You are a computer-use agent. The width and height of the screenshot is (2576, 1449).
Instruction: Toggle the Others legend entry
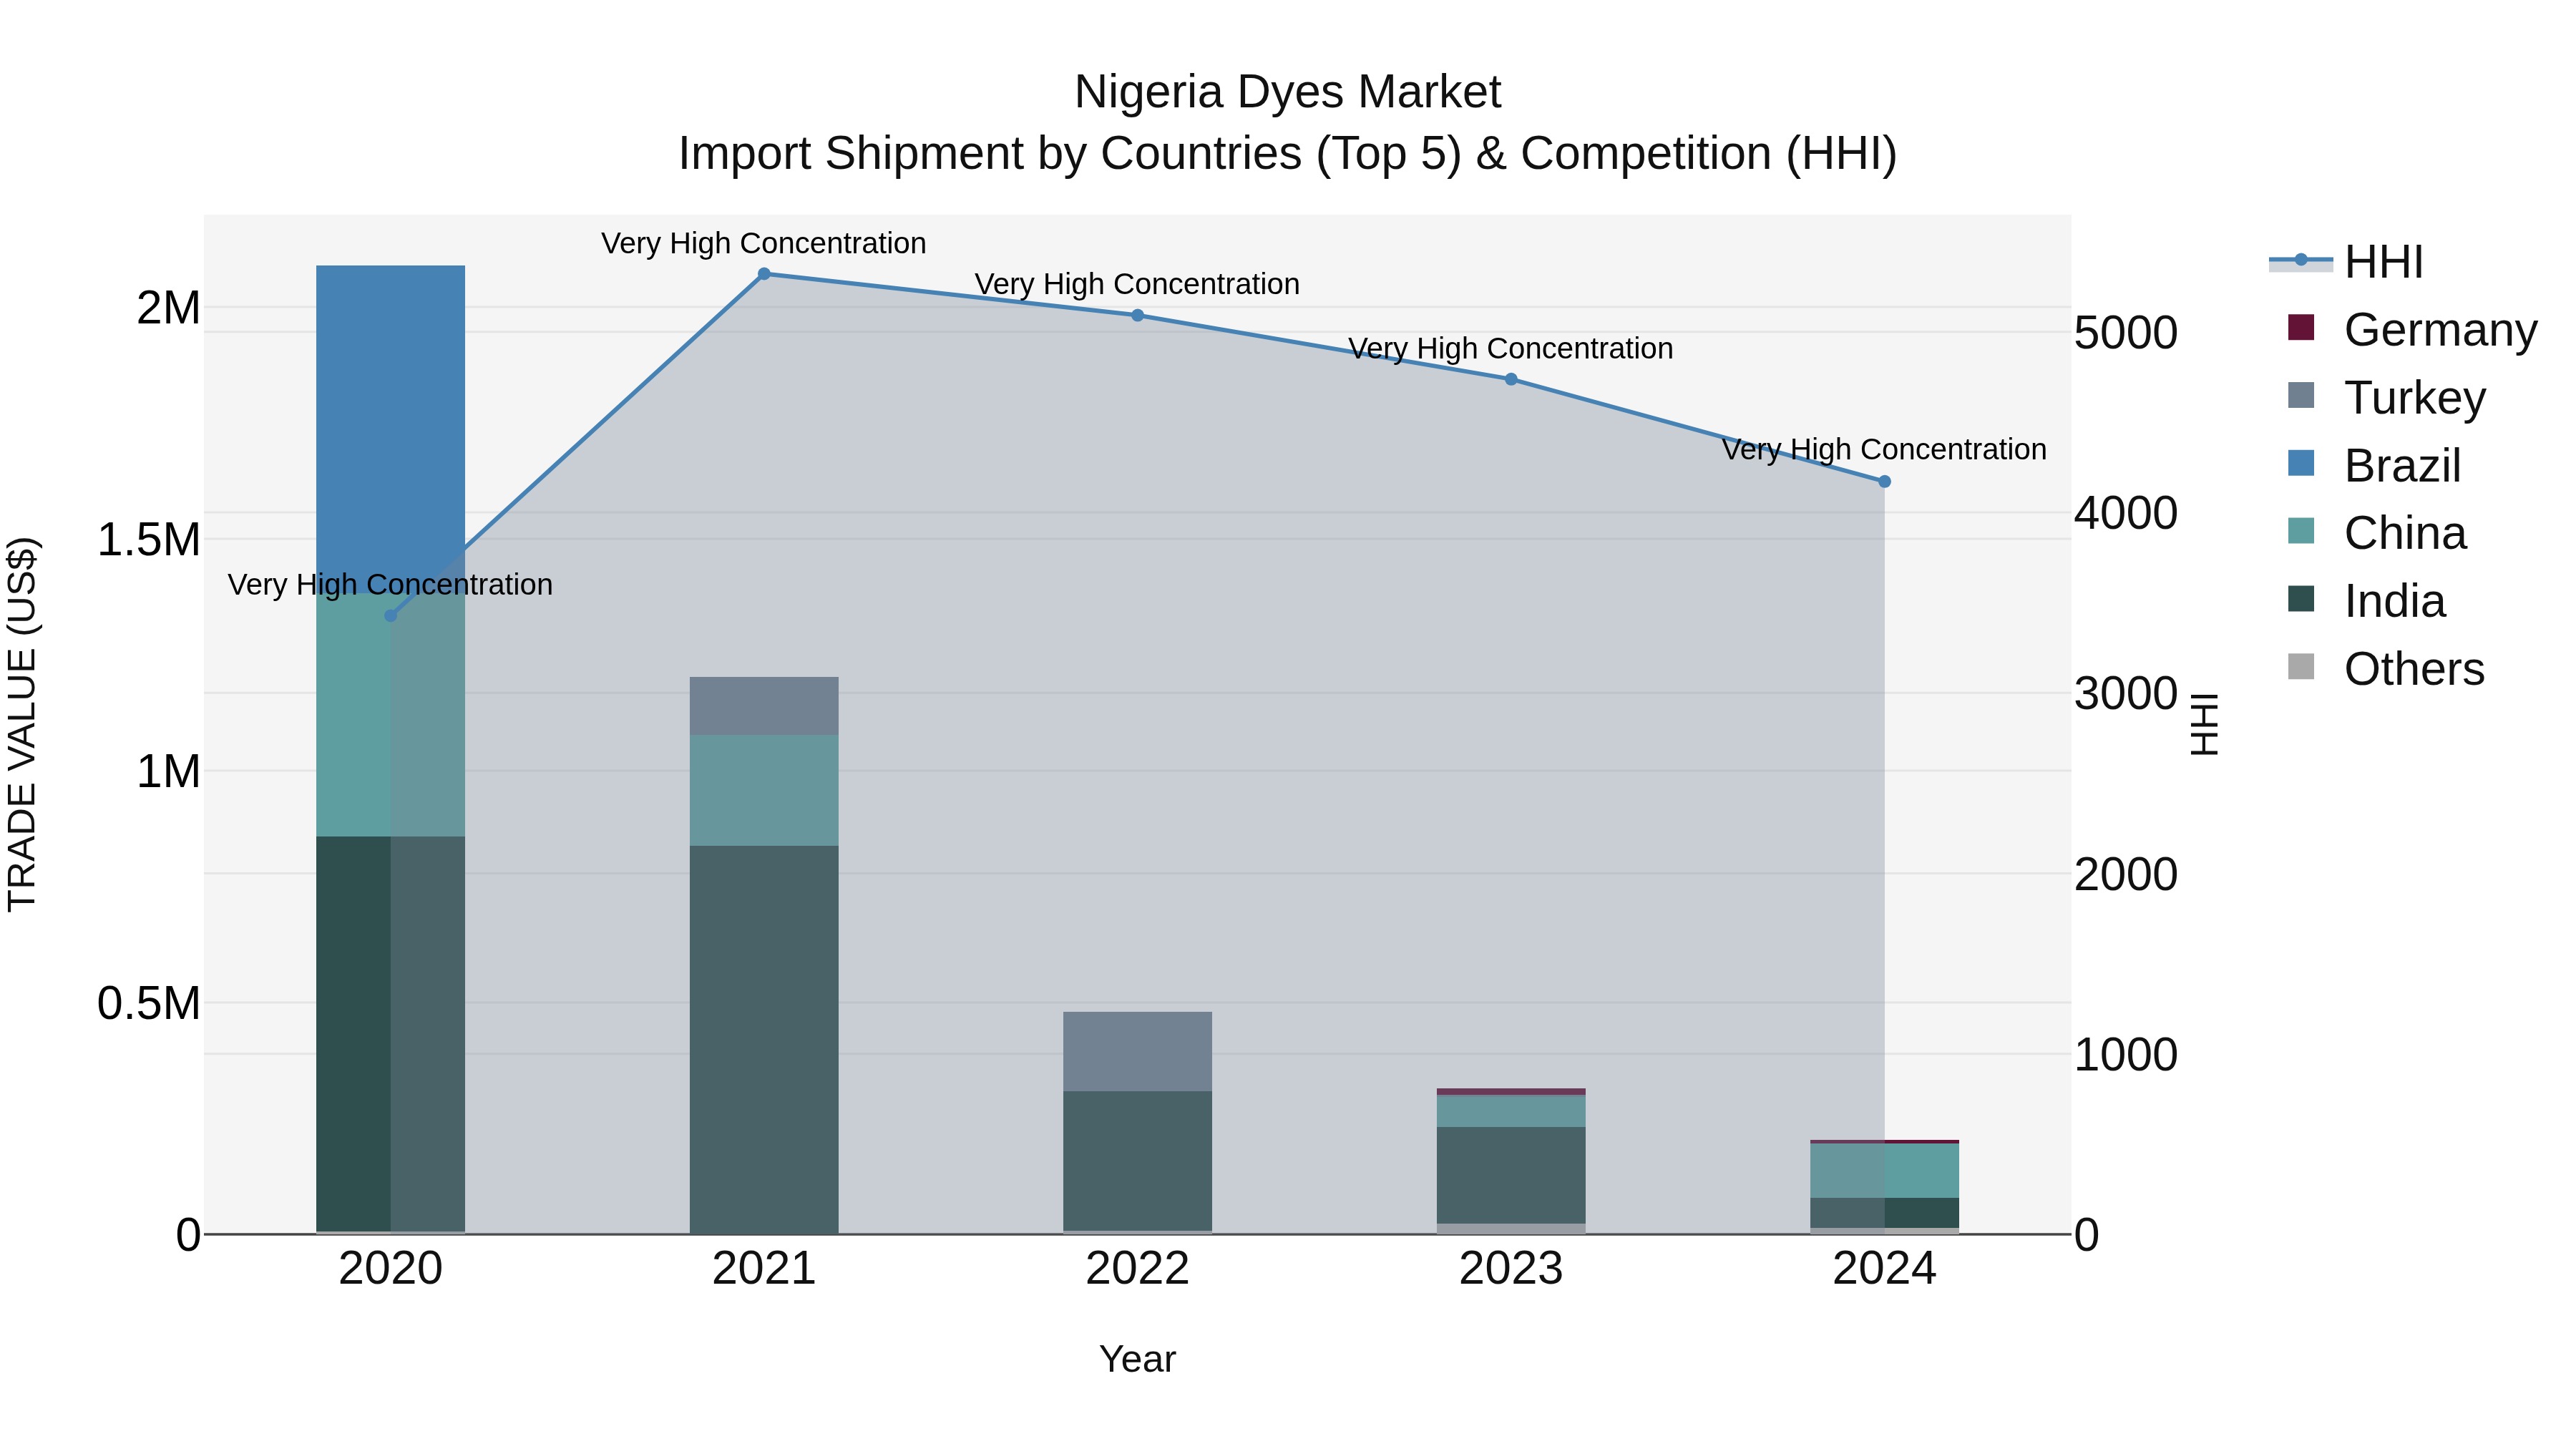(2386, 669)
